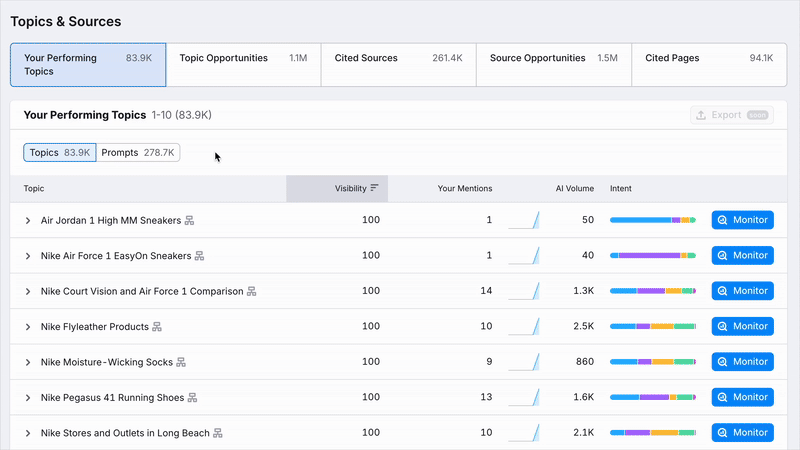This screenshot has height=450, width=800.
Task: Expand the Nike Pegasus 41 Running Shoes row
Action: point(28,398)
